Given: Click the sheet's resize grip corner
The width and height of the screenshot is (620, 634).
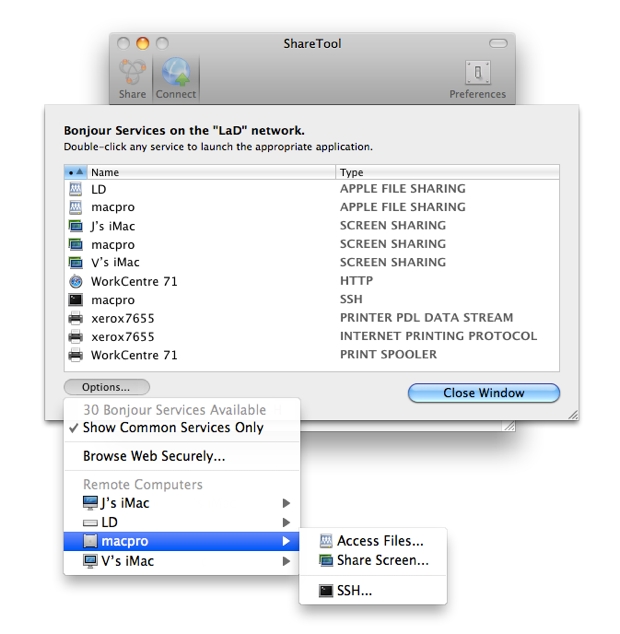Looking at the screenshot, I should pos(573,414).
